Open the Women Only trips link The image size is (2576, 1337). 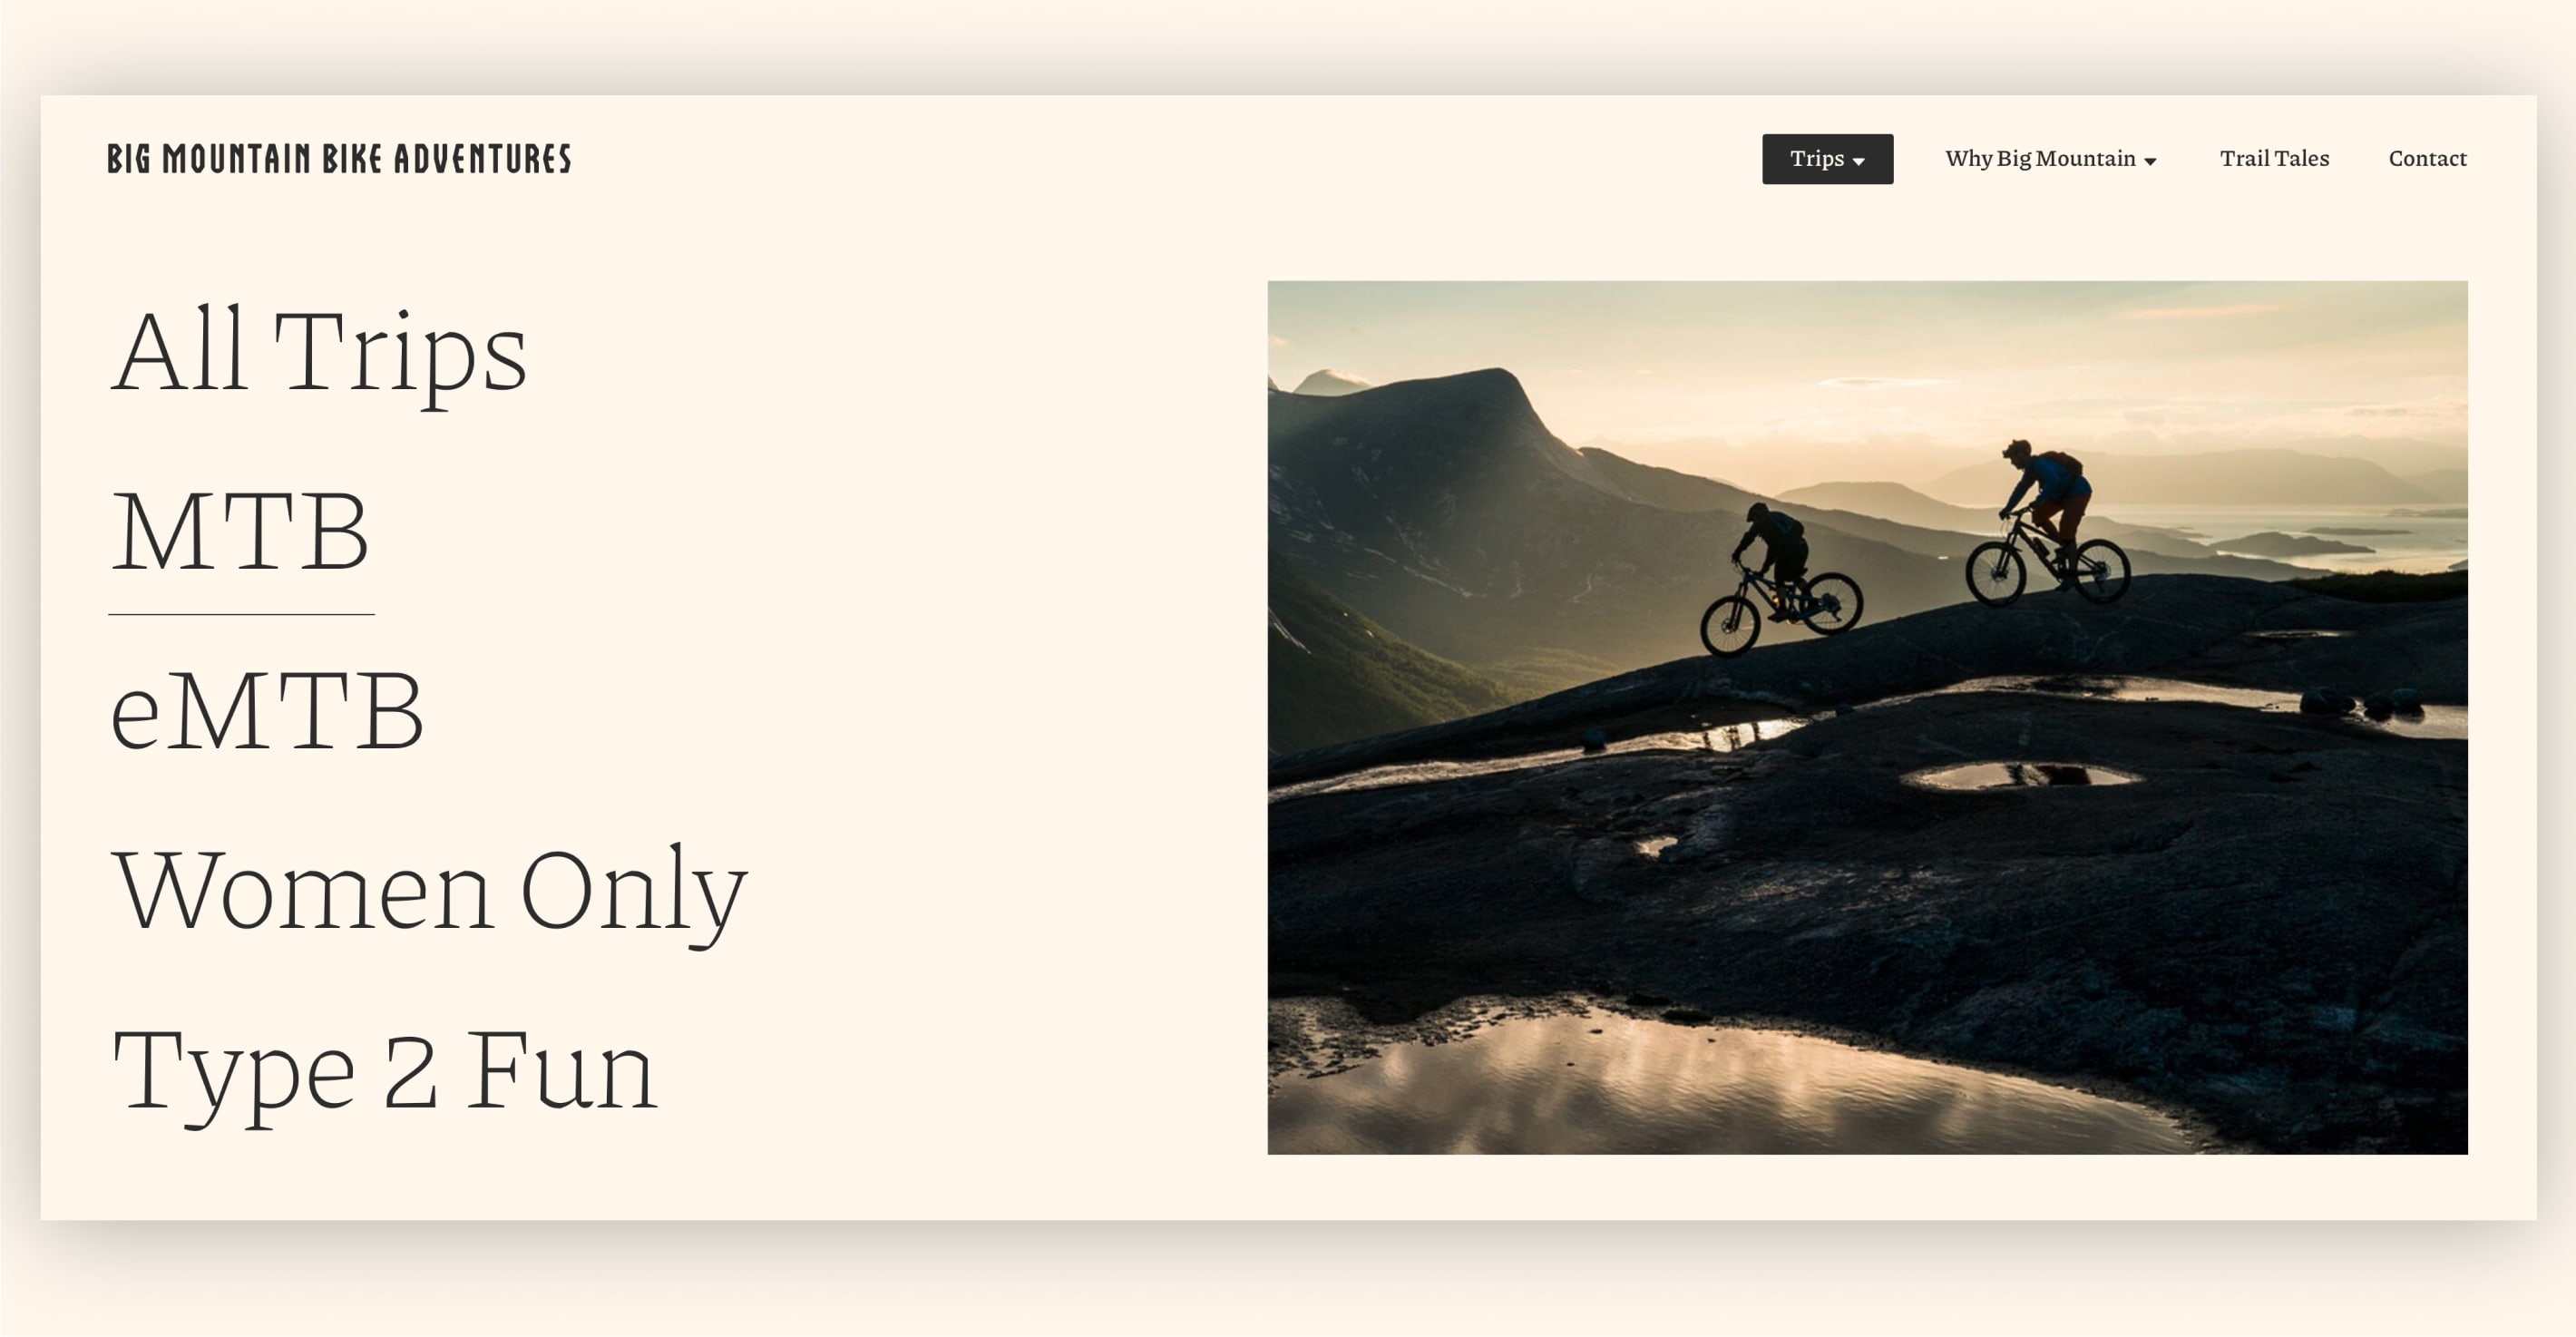[x=429, y=891]
